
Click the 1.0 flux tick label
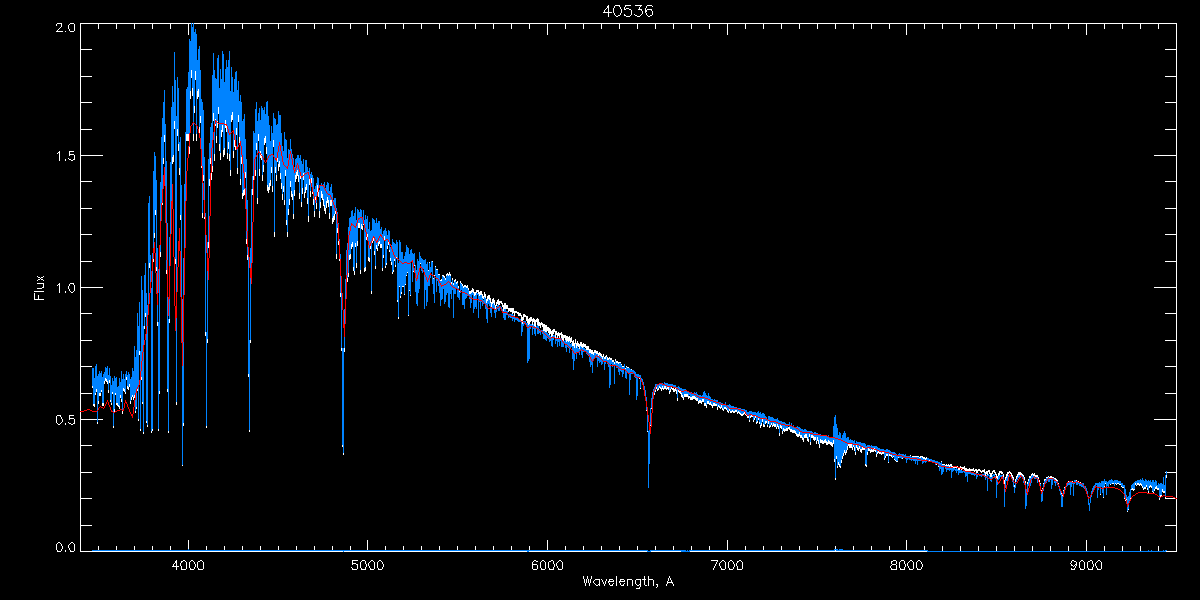(66, 288)
